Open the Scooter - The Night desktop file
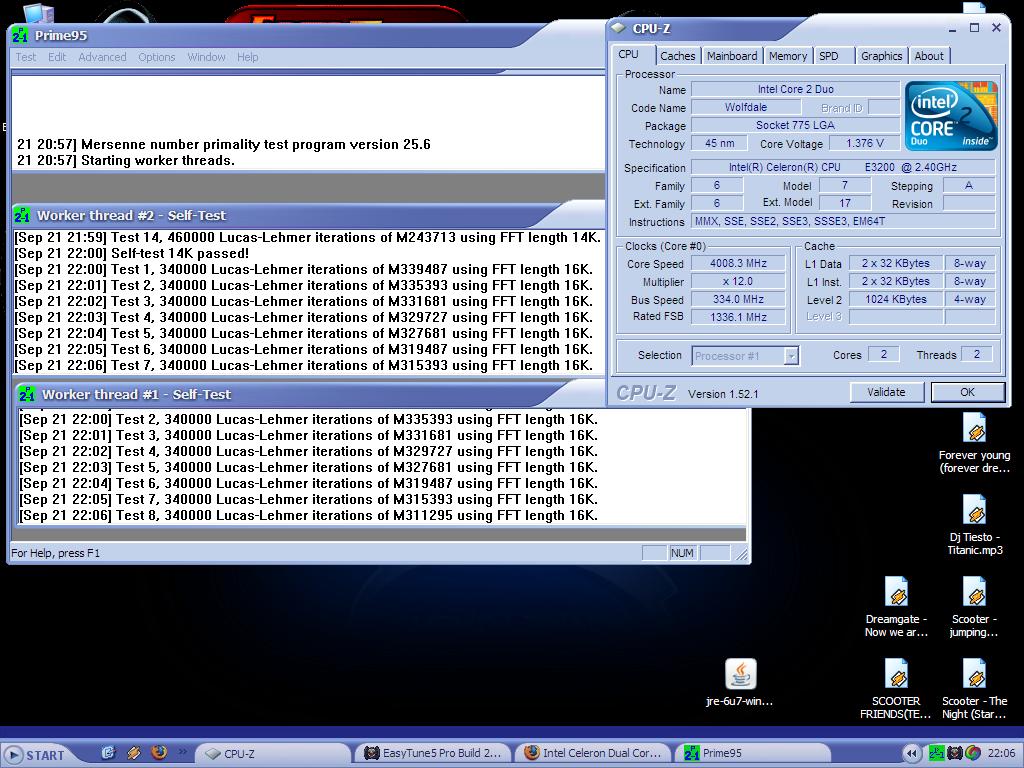This screenshot has height=768, width=1024. point(974,689)
